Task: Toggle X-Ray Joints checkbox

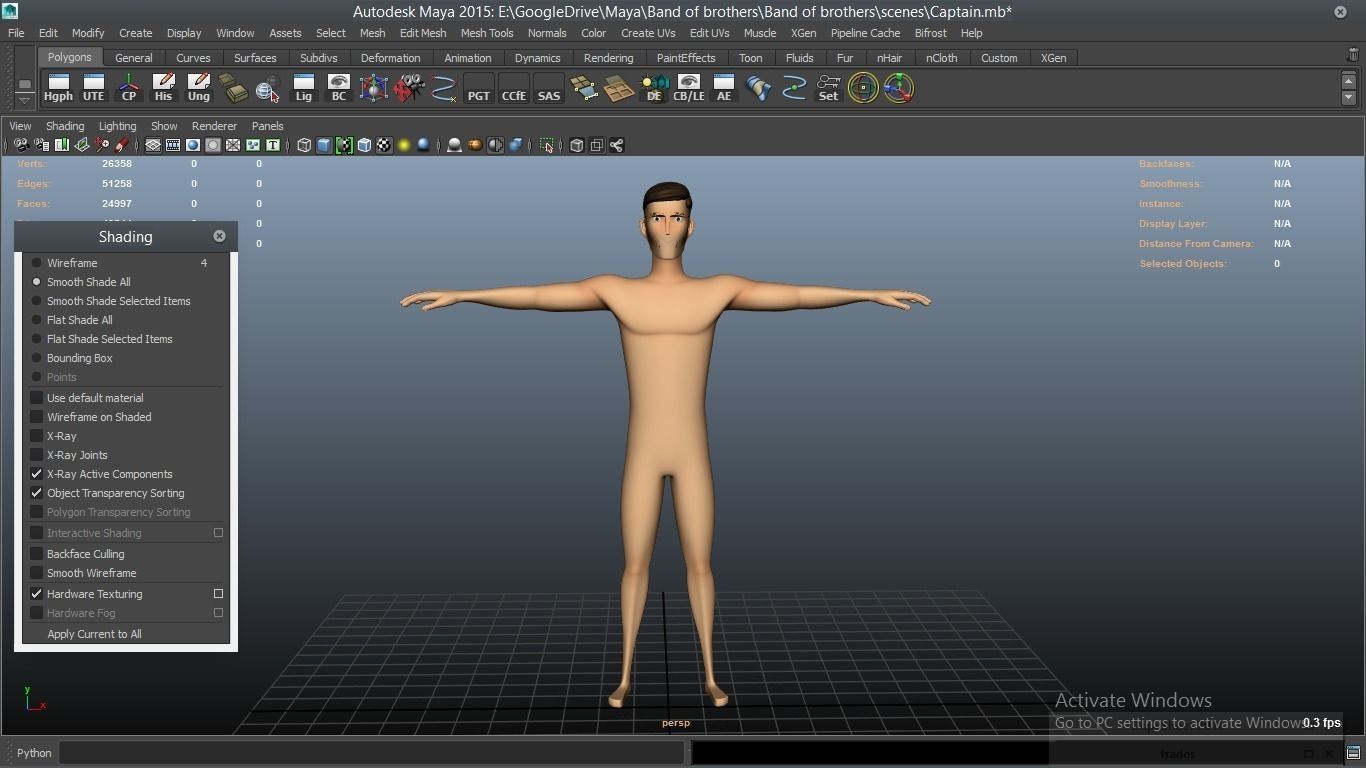Action: click(37, 455)
